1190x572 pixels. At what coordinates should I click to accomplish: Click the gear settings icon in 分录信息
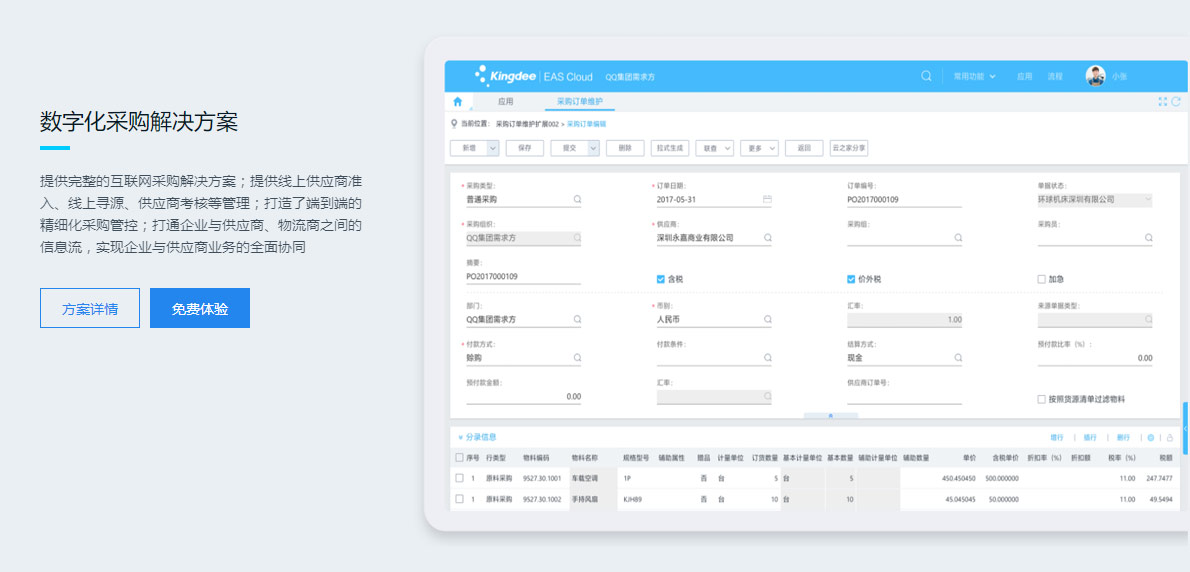[x=1151, y=438]
